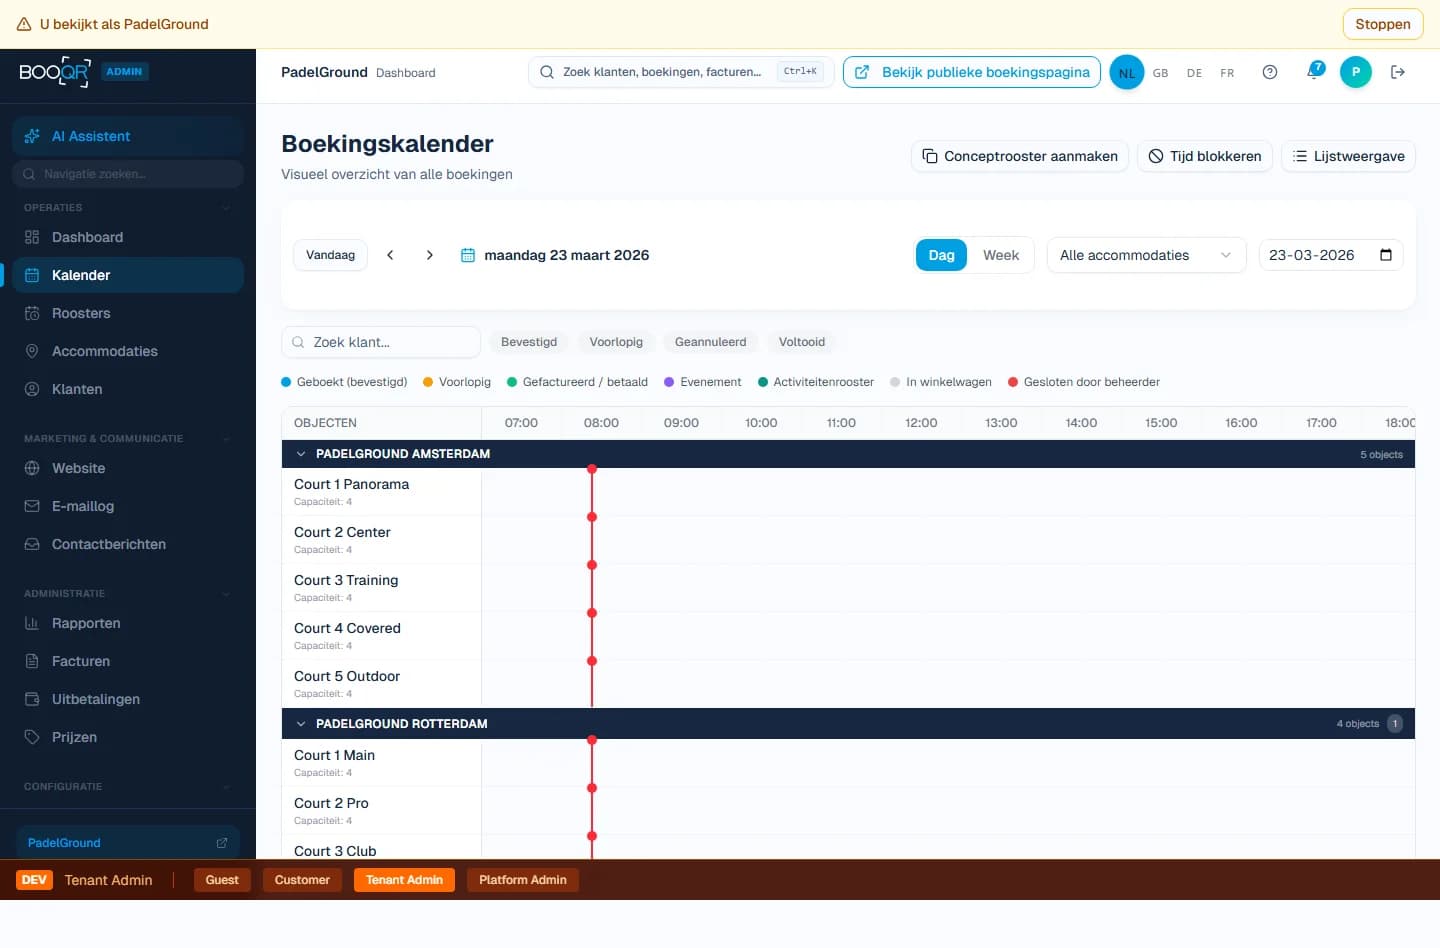The width and height of the screenshot is (1440, 948).
Task: Toggle the Bevestigd status filter
Action: tap(529, 342)
